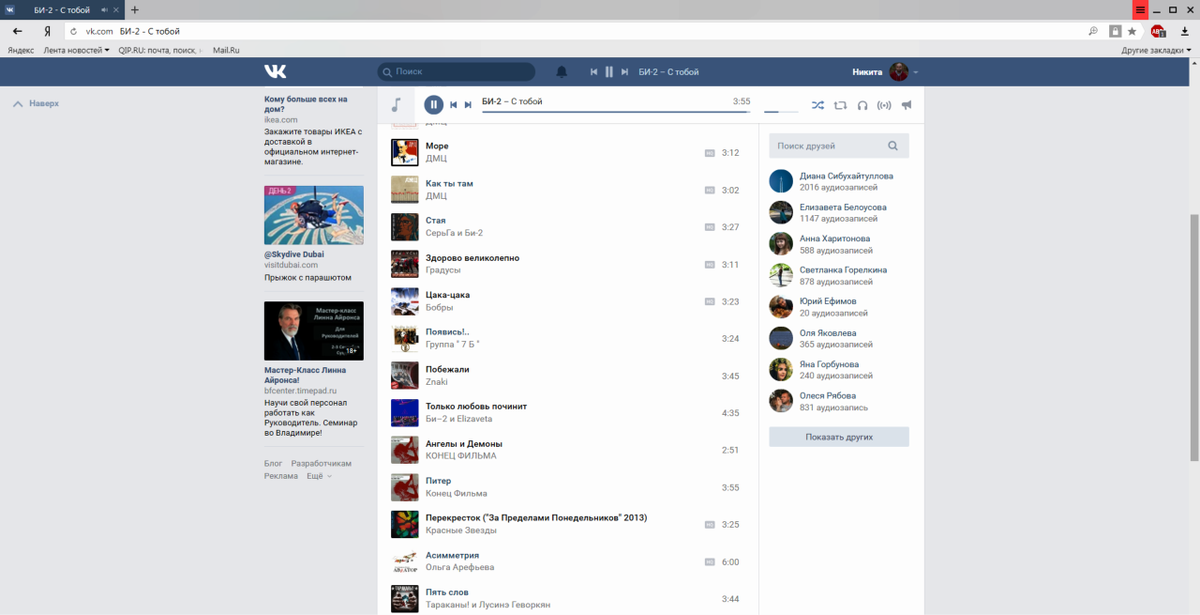Show lyrics icon for Здорово великолепно
1200x615 pixels.
[710, 264]
